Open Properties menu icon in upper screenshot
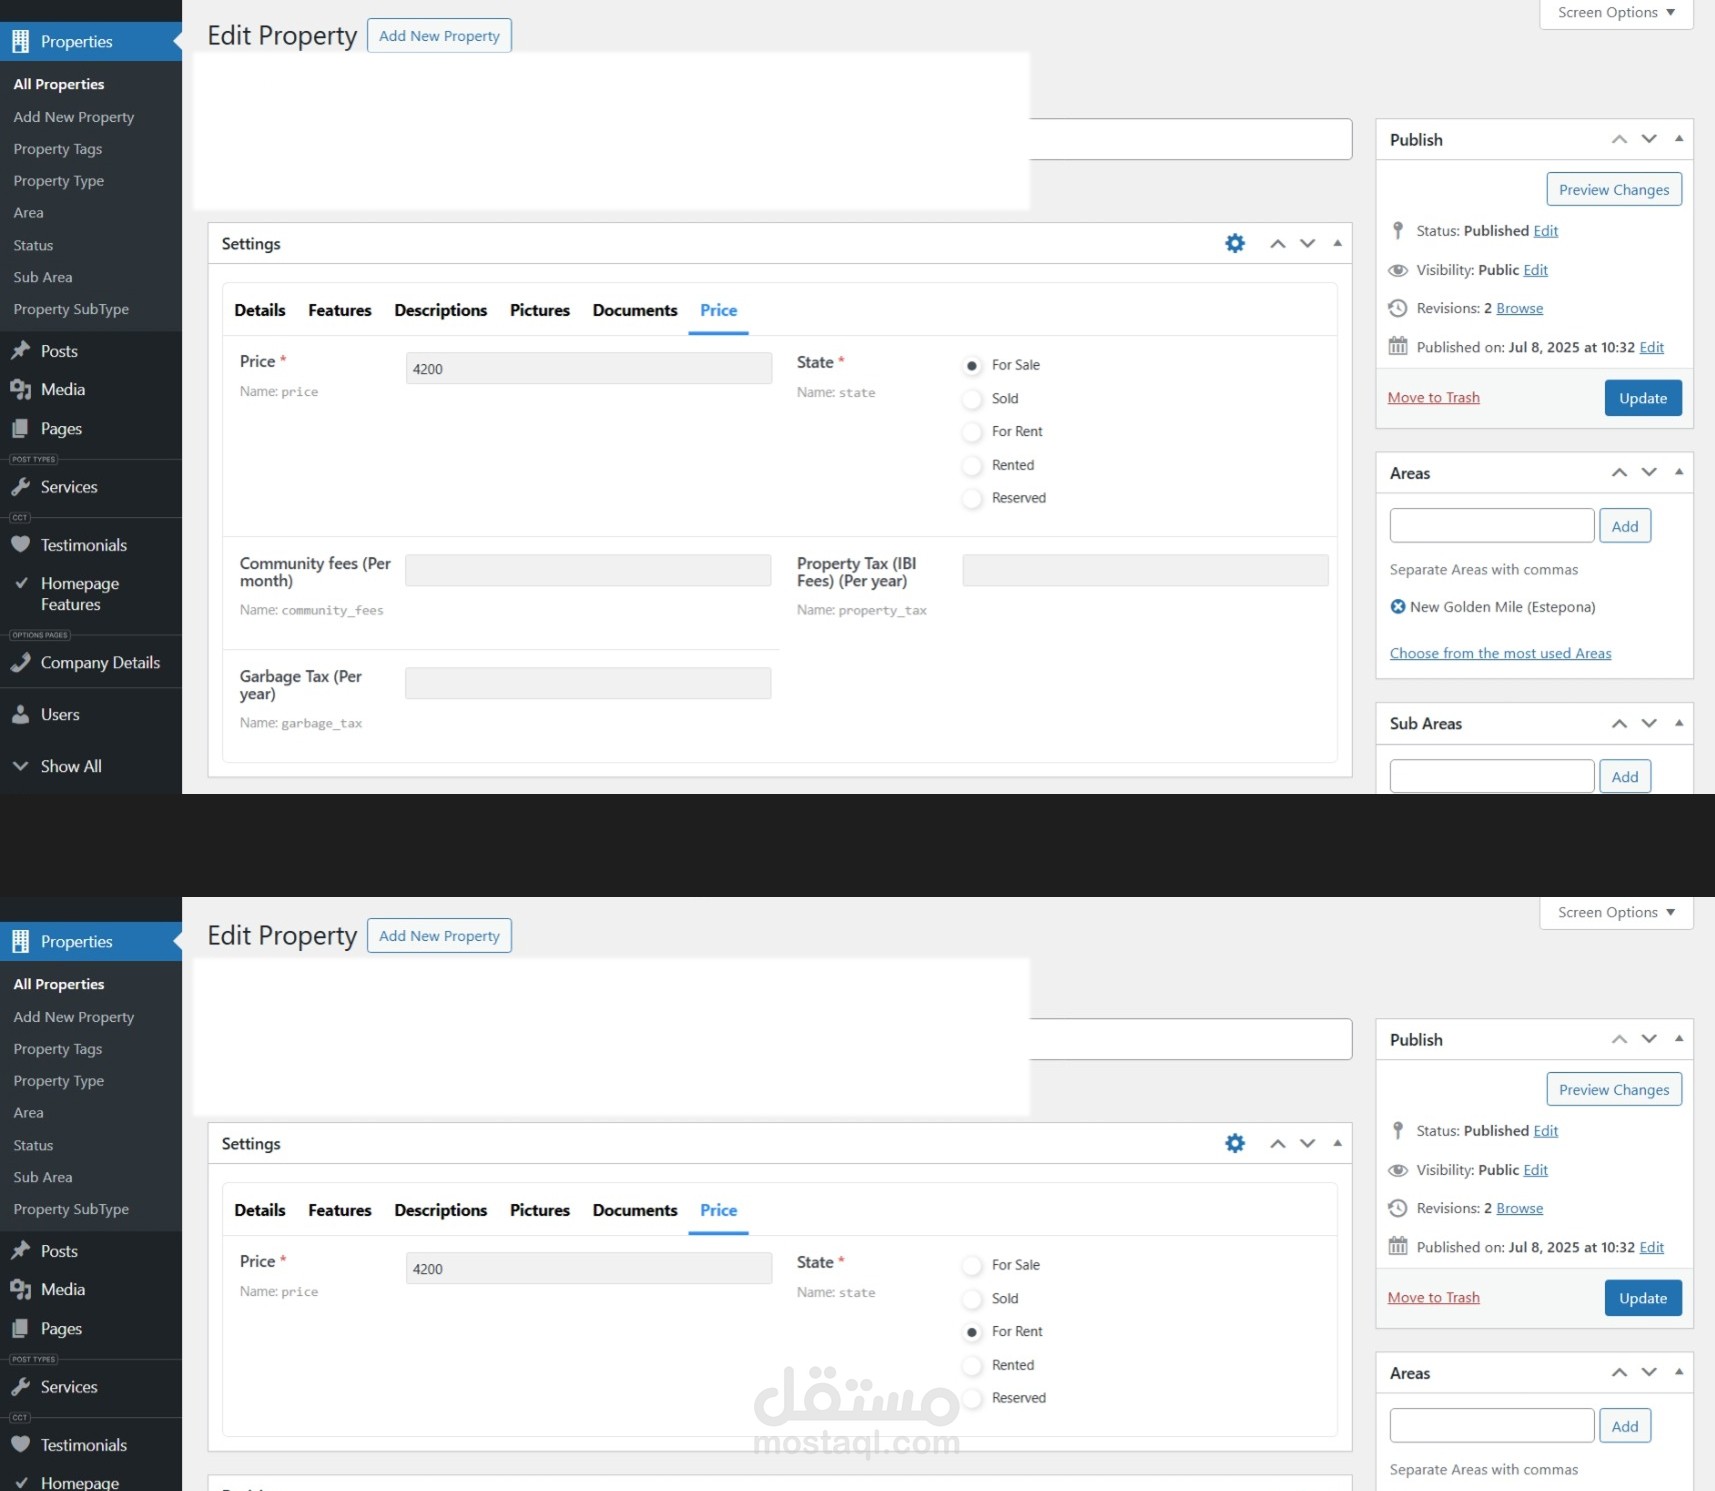Screen dimensions: 1715x1491 [20, 42]
